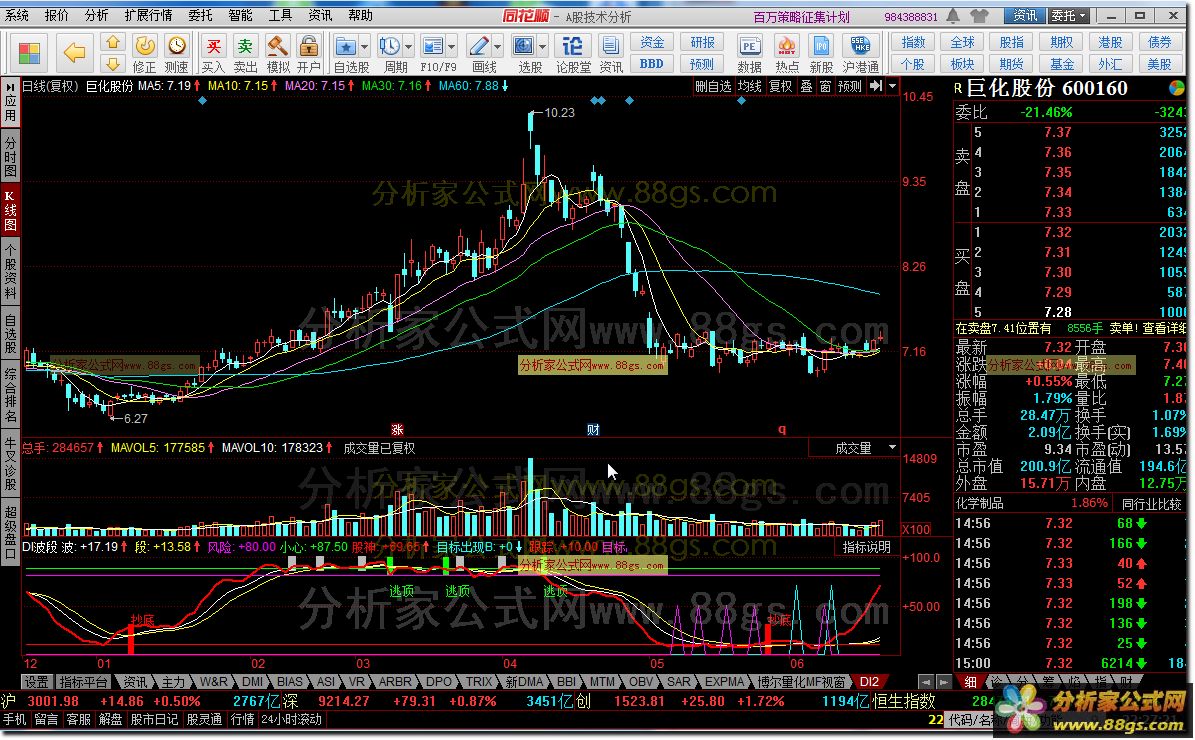Open the 委托 dropdown in title bar
The height and width of the screenshot is (740, 1195).
pos(1068,15)
